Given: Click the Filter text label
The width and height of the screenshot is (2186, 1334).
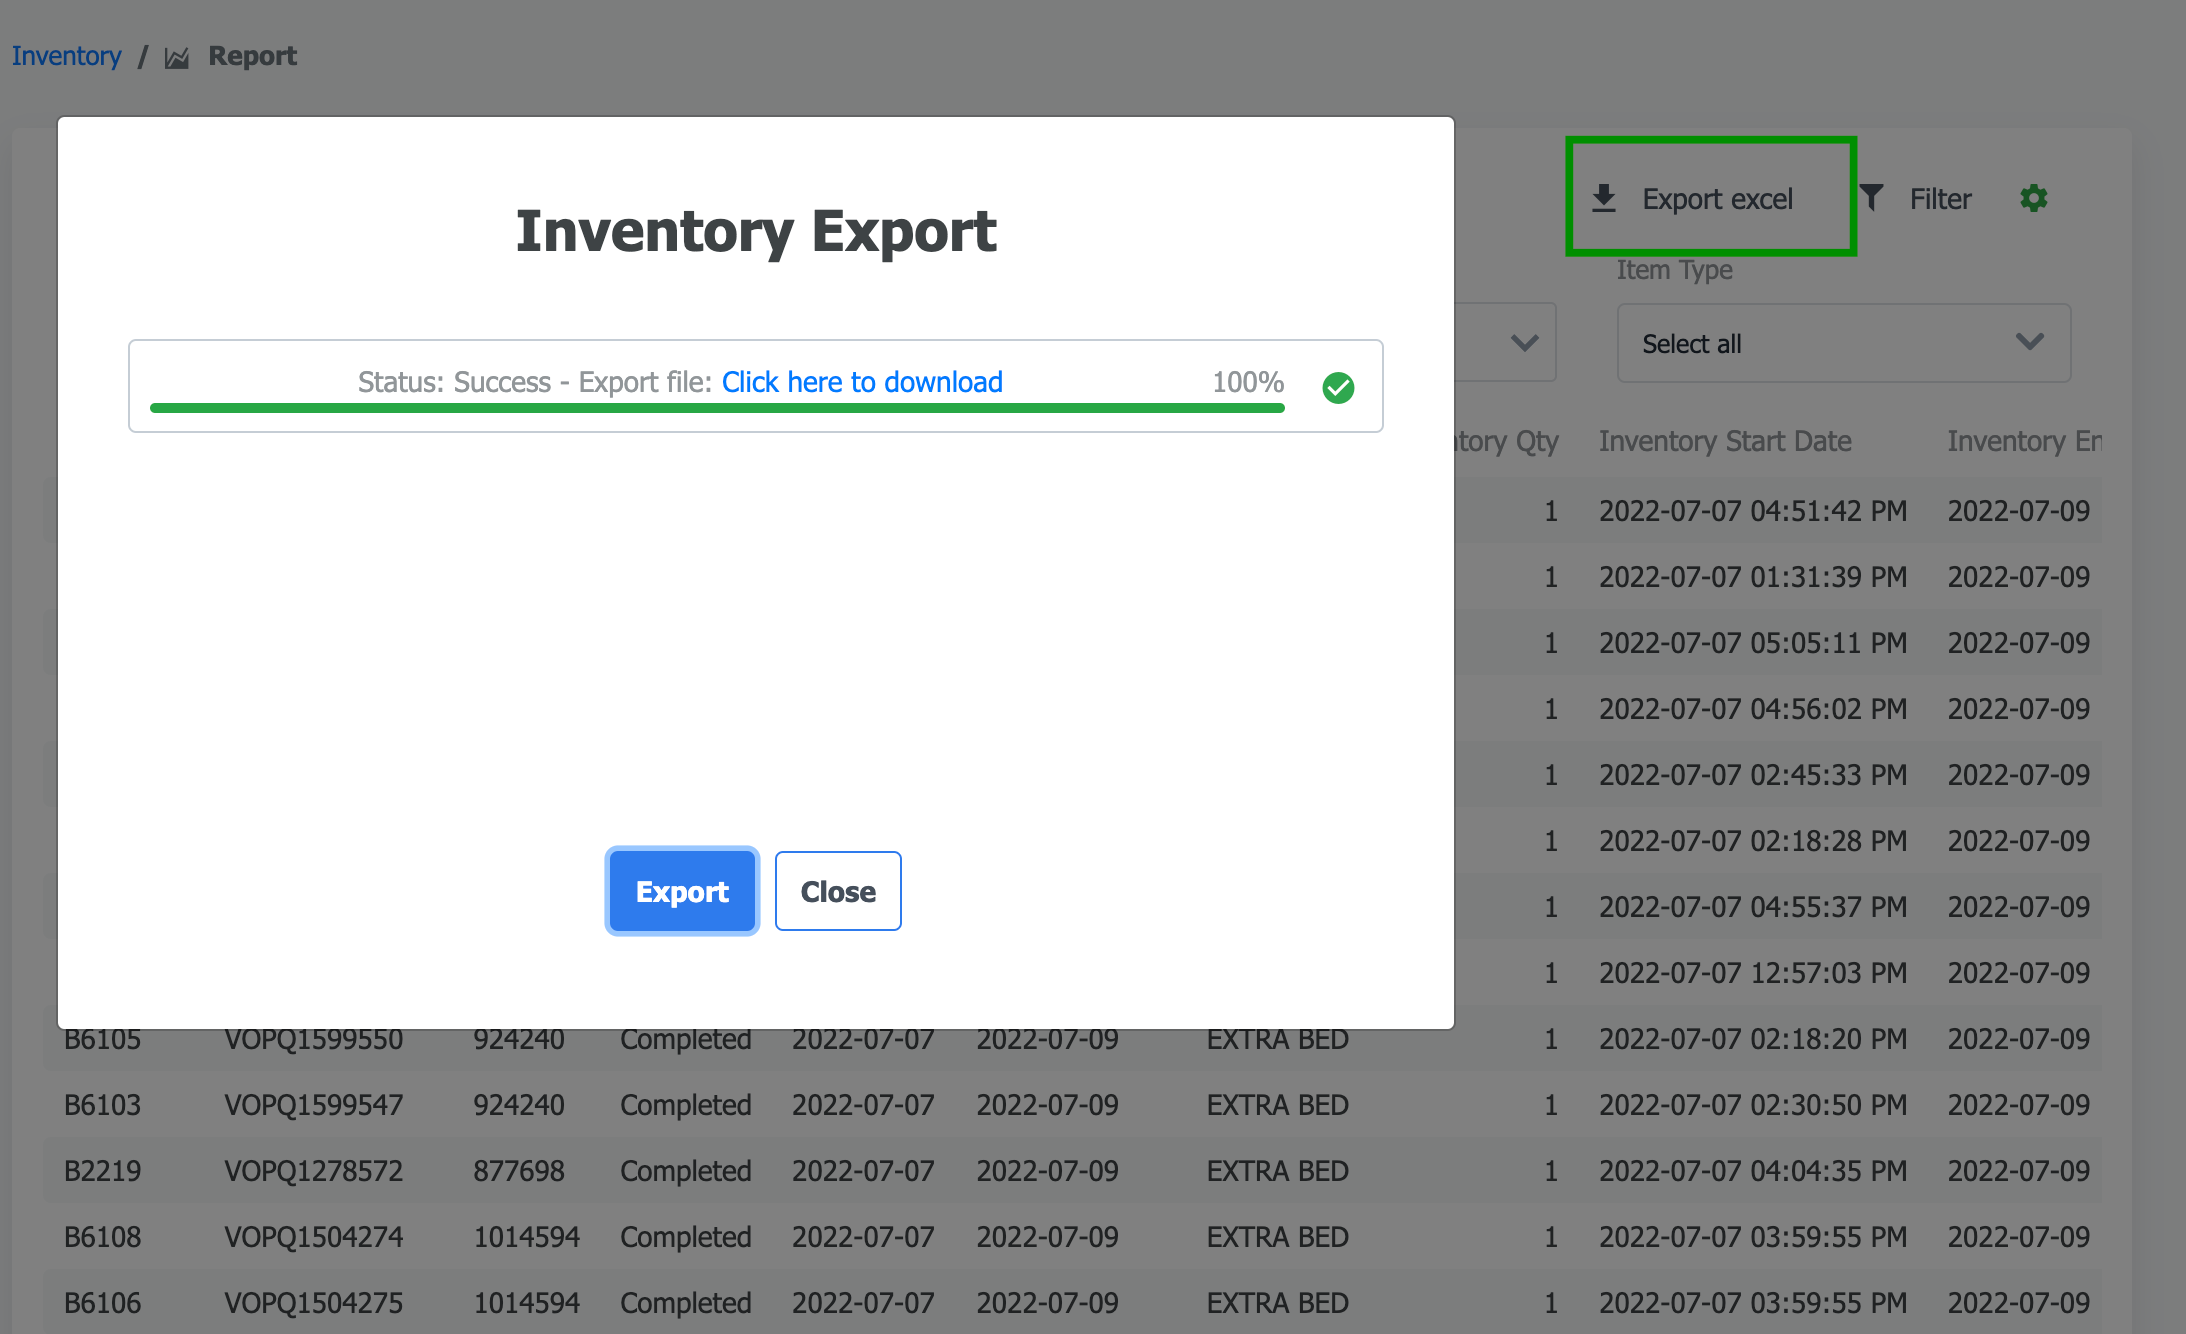Looking at the screenshot, I should pyautogui.click(x=1940, y=199).
